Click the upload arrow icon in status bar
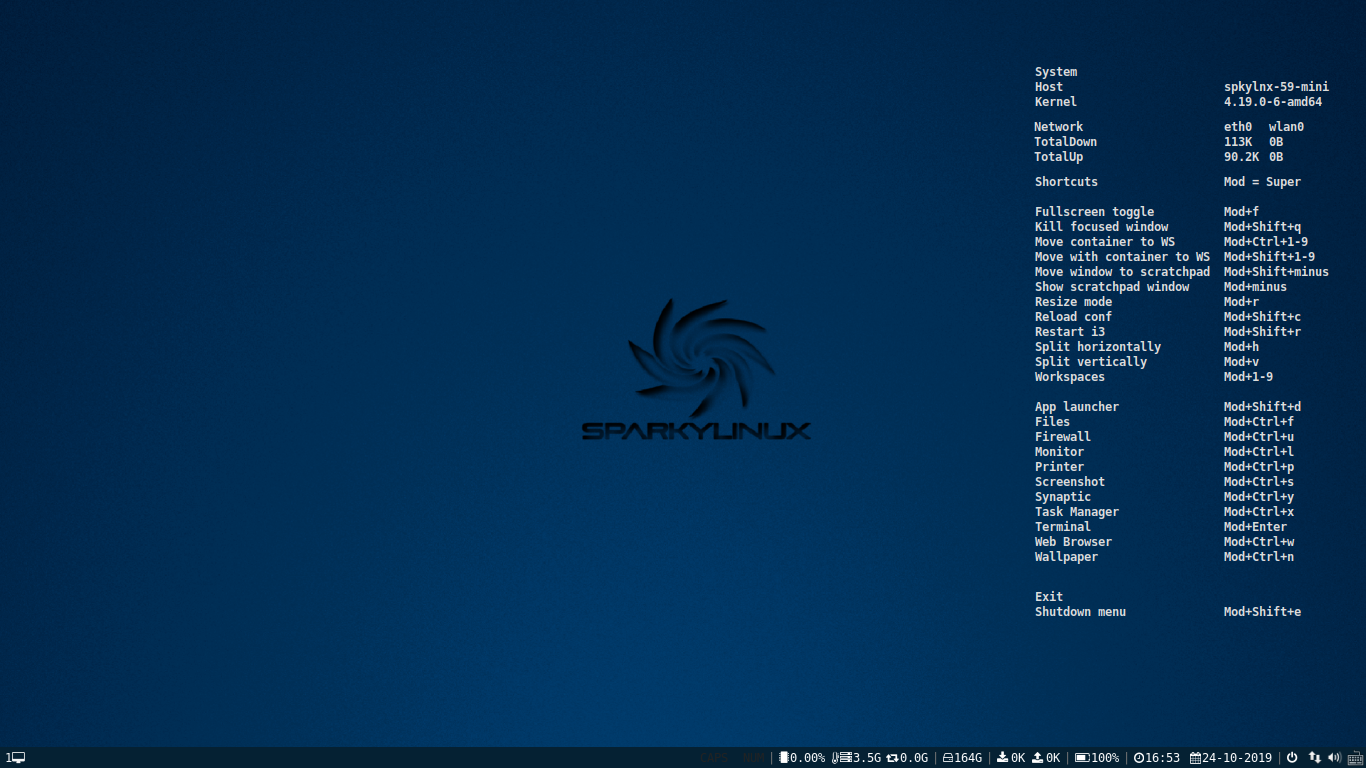The width and height of the screenshot is (1366, 768). 1037,757
